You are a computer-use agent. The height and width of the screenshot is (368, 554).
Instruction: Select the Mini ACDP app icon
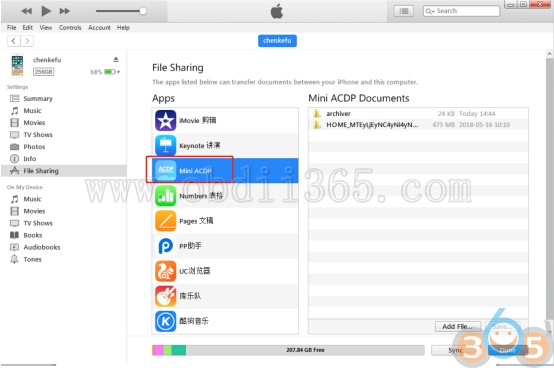coord(165,171)
